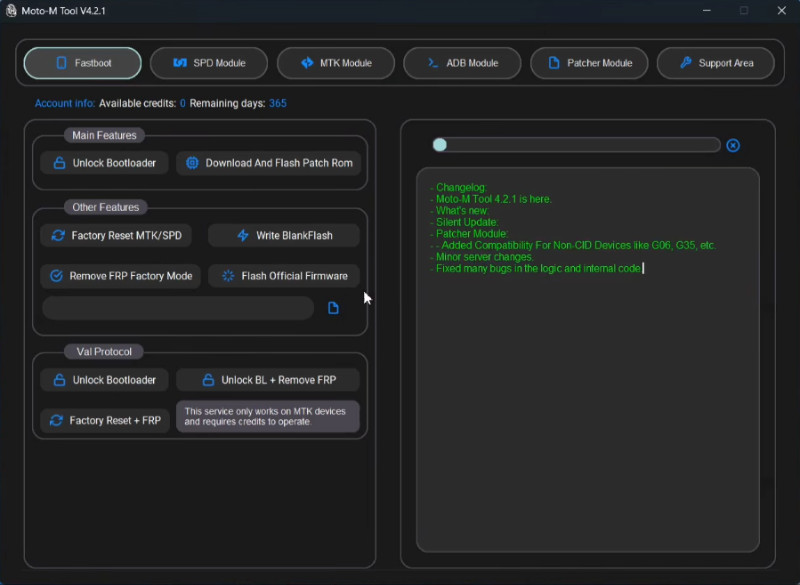Image resolution: width=800 pixels, height=585 pixels.
Task: Click the Available credits value 0
Action: (183, 104)
